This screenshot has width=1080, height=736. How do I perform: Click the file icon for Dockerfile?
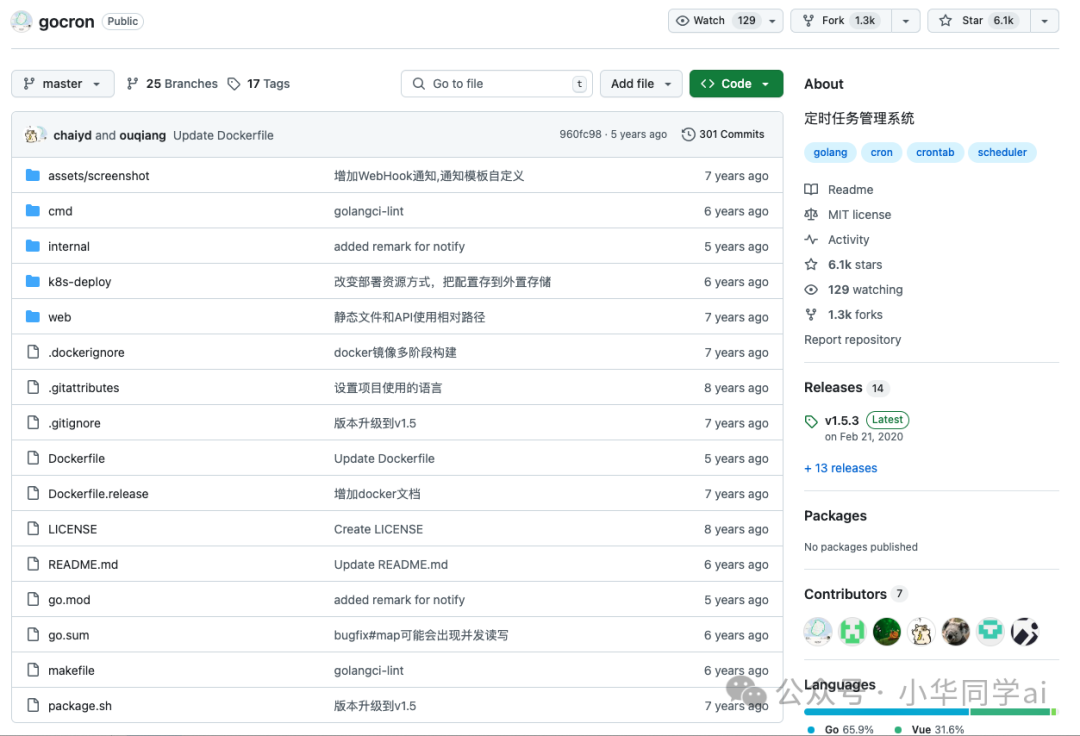click(x=33, y=458)
